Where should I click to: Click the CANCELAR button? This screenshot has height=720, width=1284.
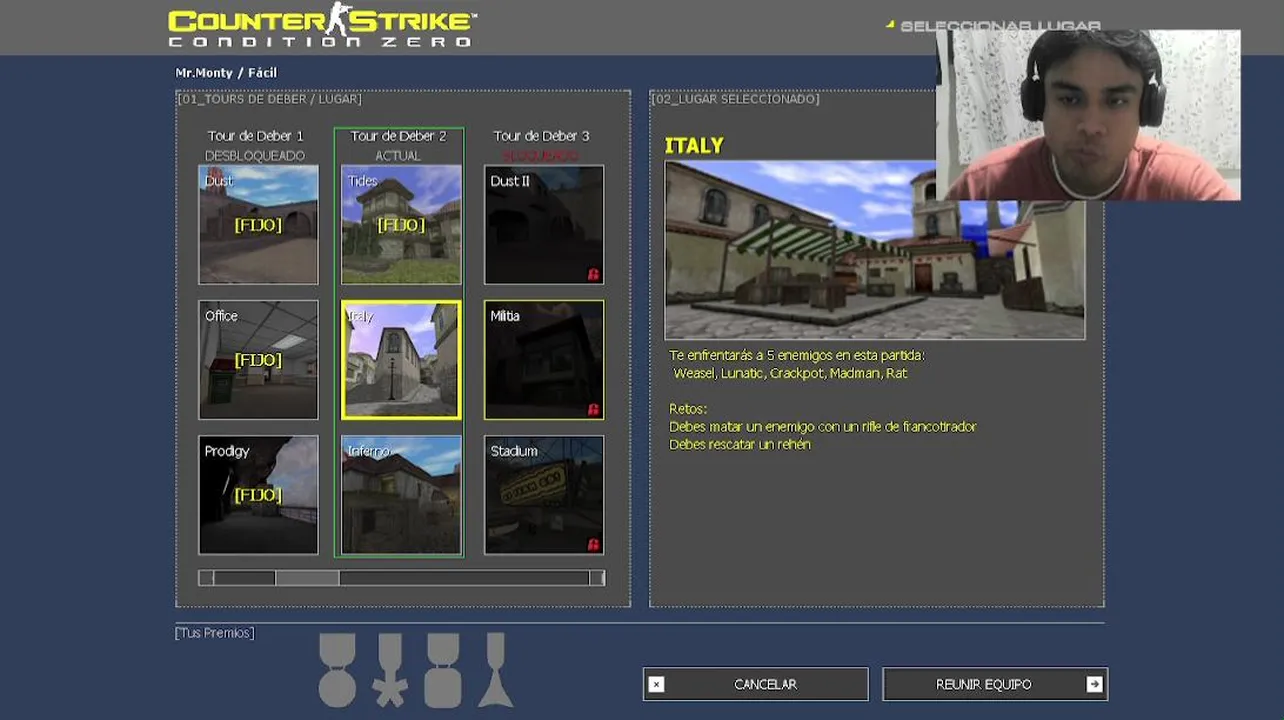click(x=755, y=685)
